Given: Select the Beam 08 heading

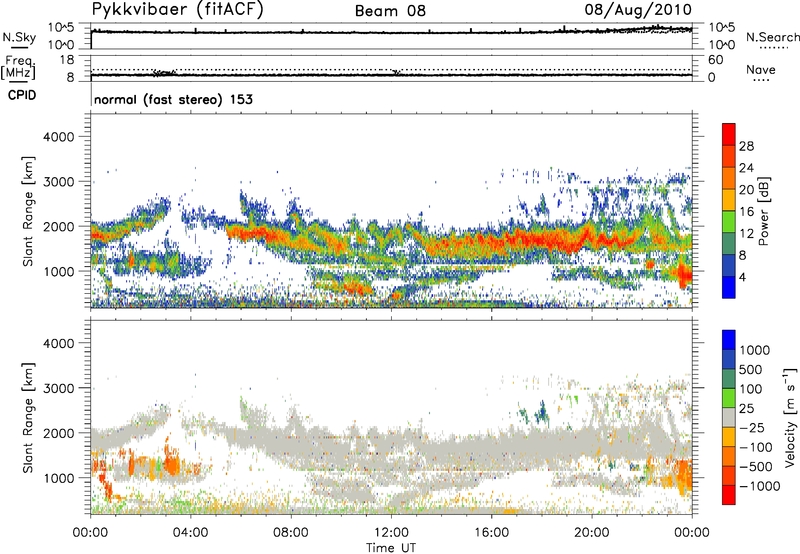Looking at the screenshot, I should pos(390,11).
